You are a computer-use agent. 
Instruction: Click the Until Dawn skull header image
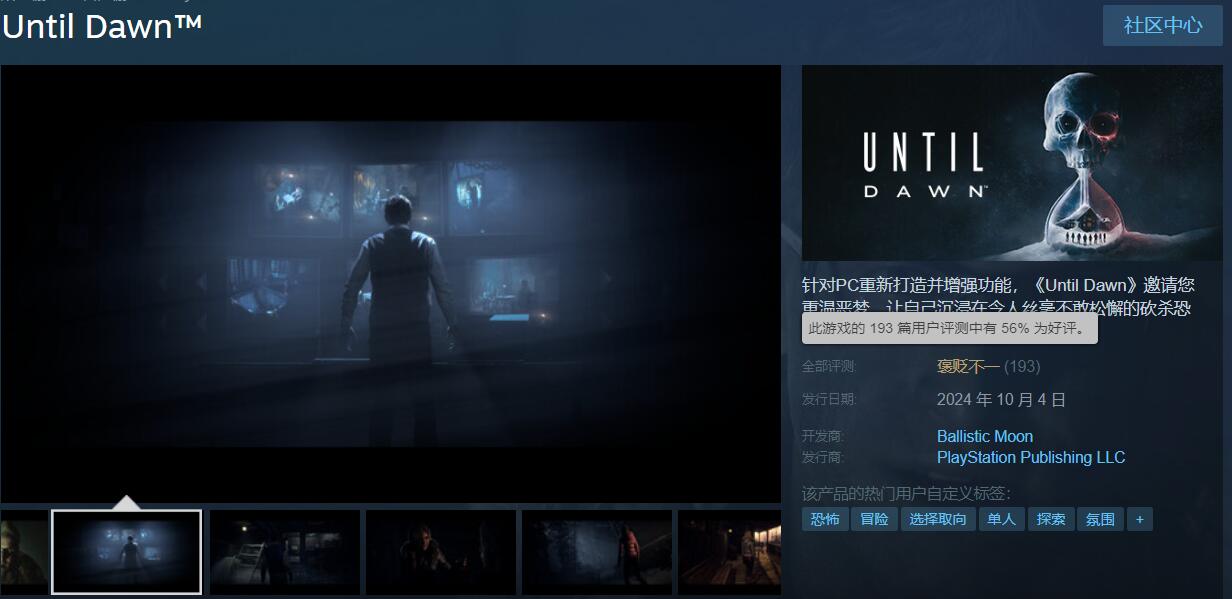1016,163
